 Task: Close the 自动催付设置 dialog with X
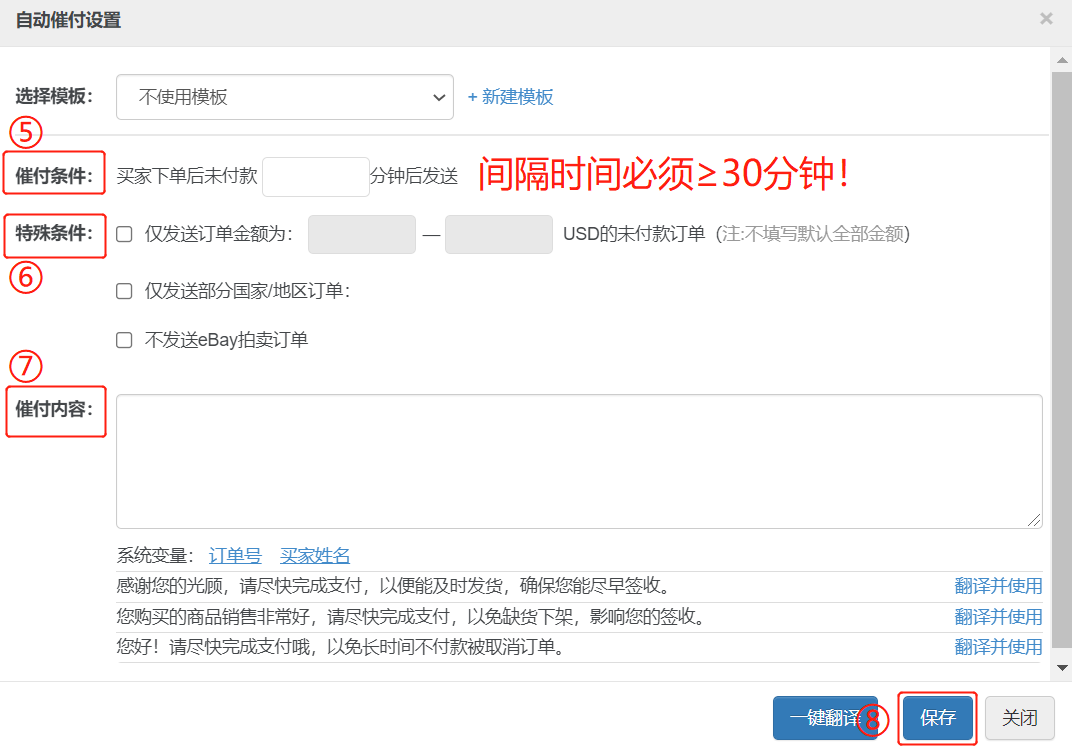pyautogui.click(x=1046, y=19)
